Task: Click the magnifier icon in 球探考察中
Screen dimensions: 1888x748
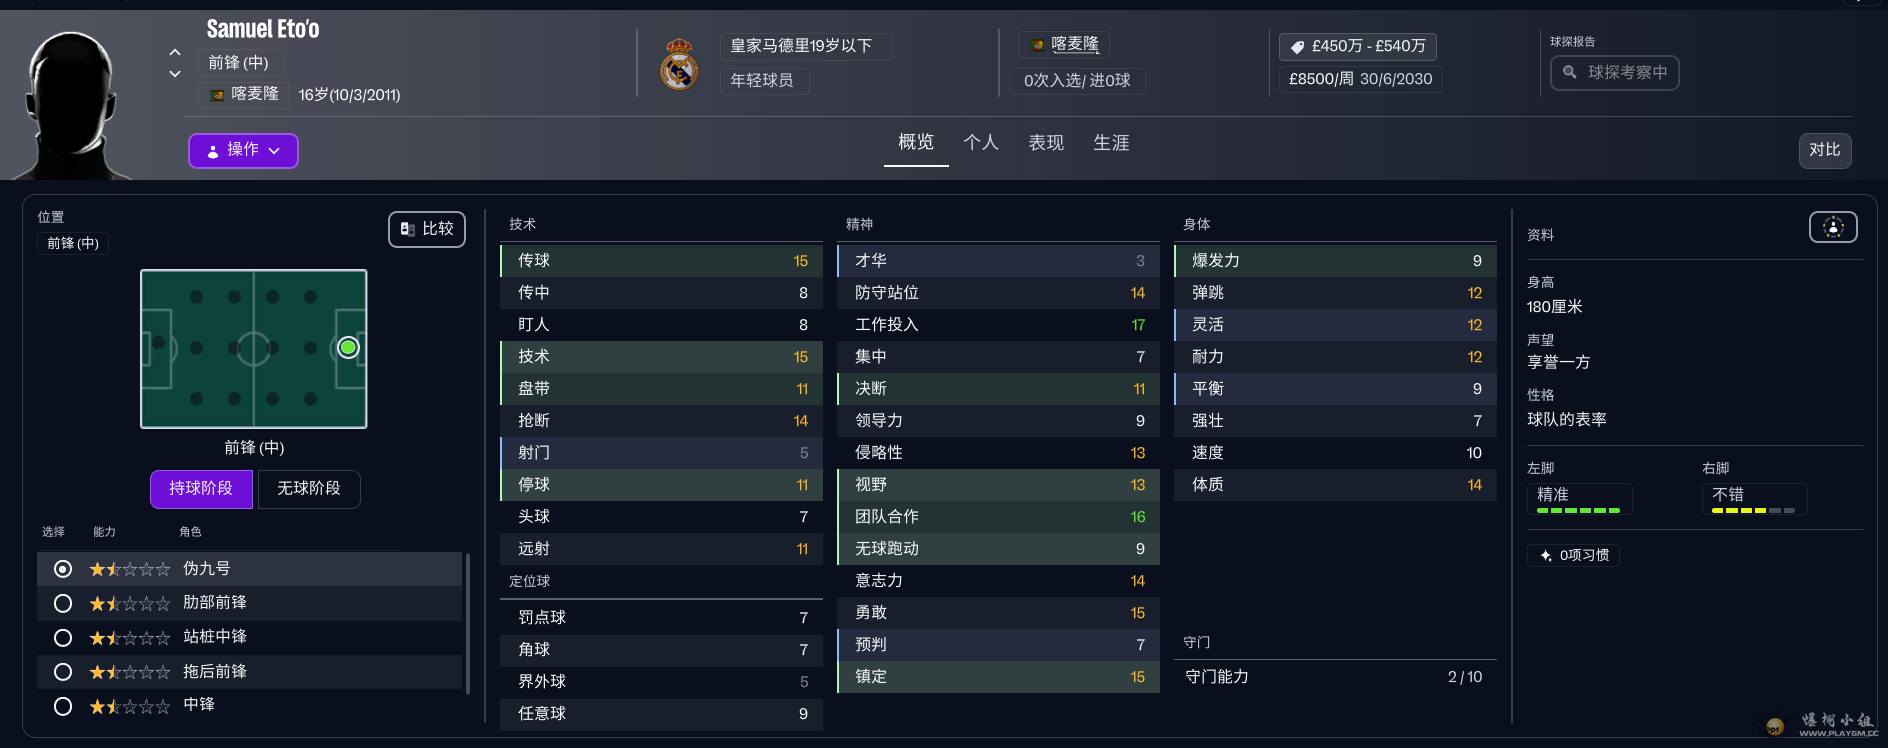Action: point(1570,72)
